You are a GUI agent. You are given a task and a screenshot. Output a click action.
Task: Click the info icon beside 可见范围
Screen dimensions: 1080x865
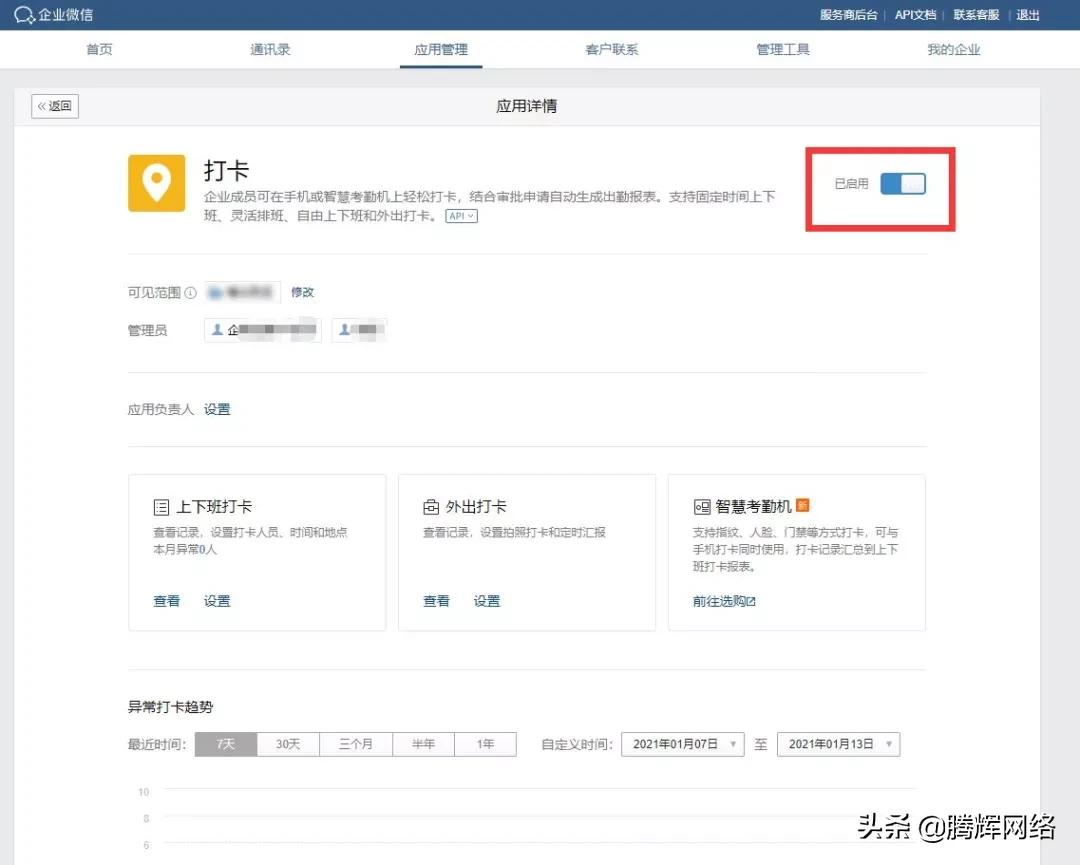point(191,293)
